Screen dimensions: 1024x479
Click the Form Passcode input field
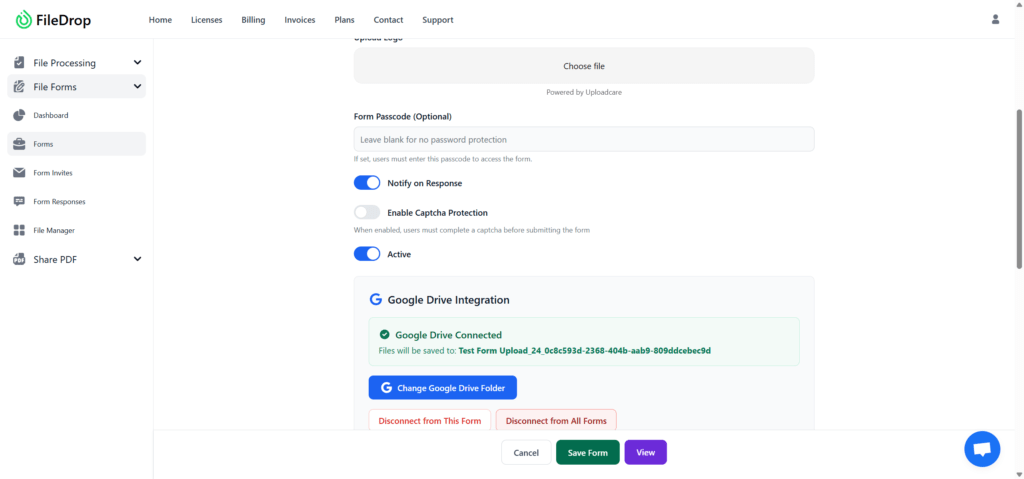click(583, 139)
